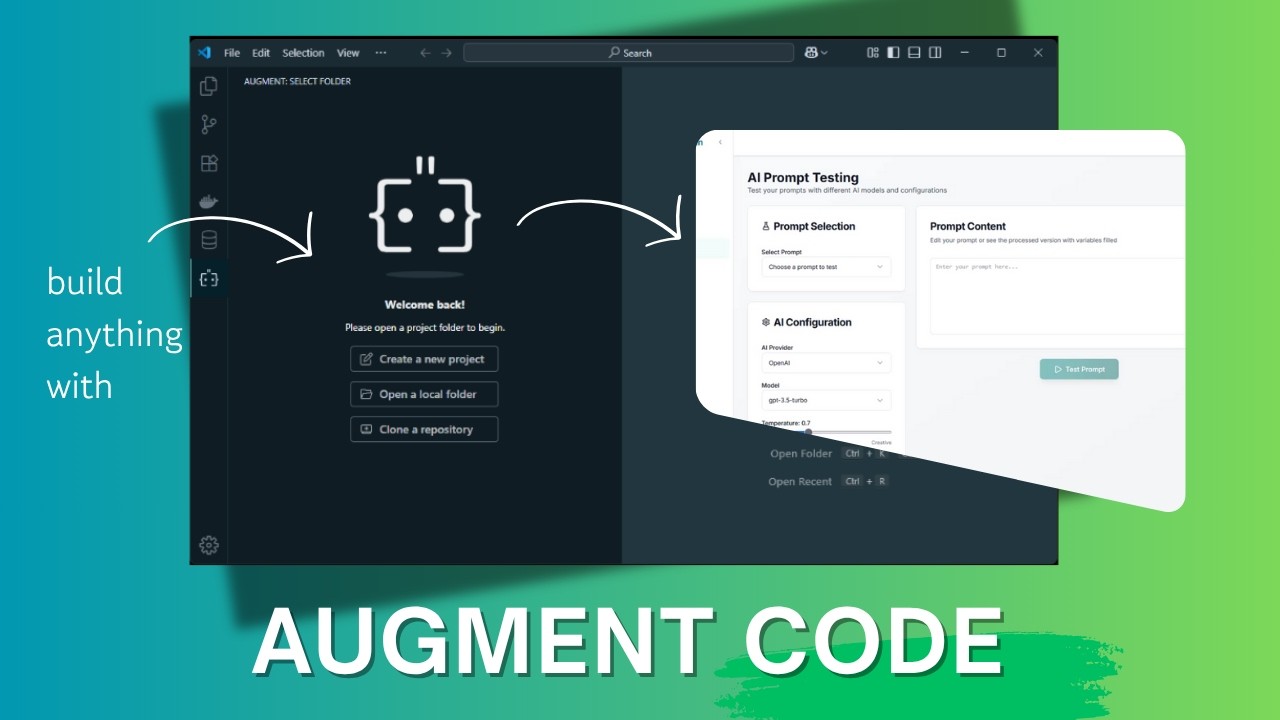Click the Clone a repository button
The width and height of the screenshot is (1280, 720).
pyautogui.click(x=424, y=429)
